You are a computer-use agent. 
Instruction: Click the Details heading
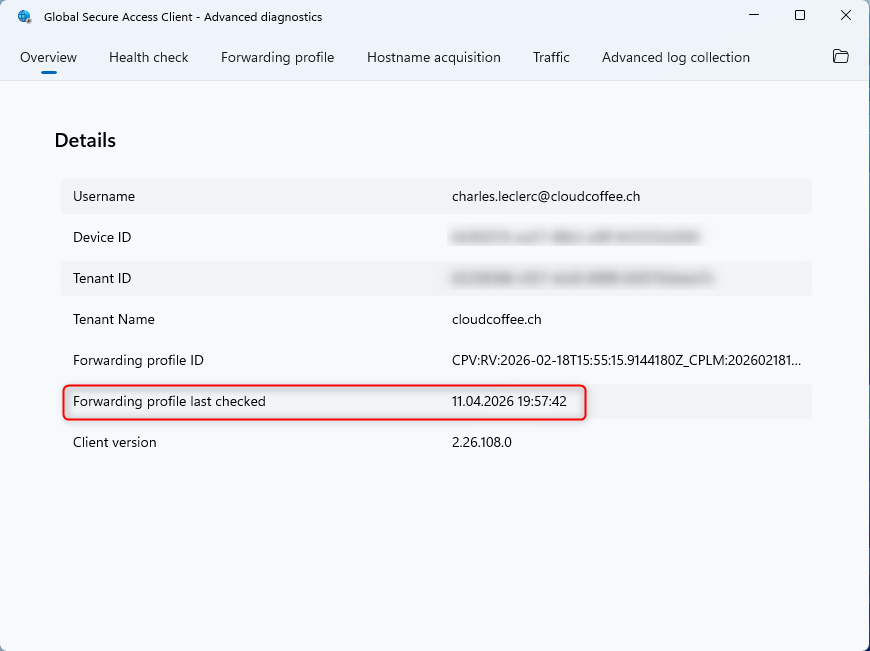coord(85,140)
